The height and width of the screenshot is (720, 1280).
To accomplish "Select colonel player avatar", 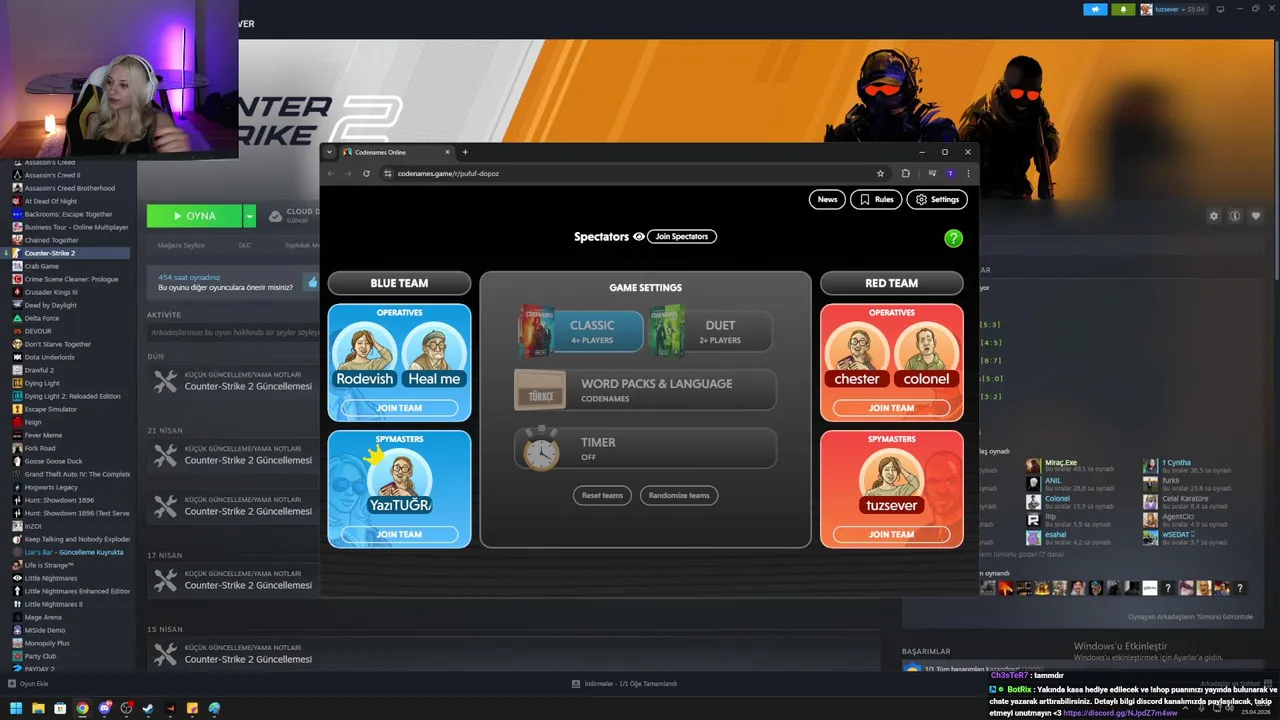I will (x=926, y=355).
